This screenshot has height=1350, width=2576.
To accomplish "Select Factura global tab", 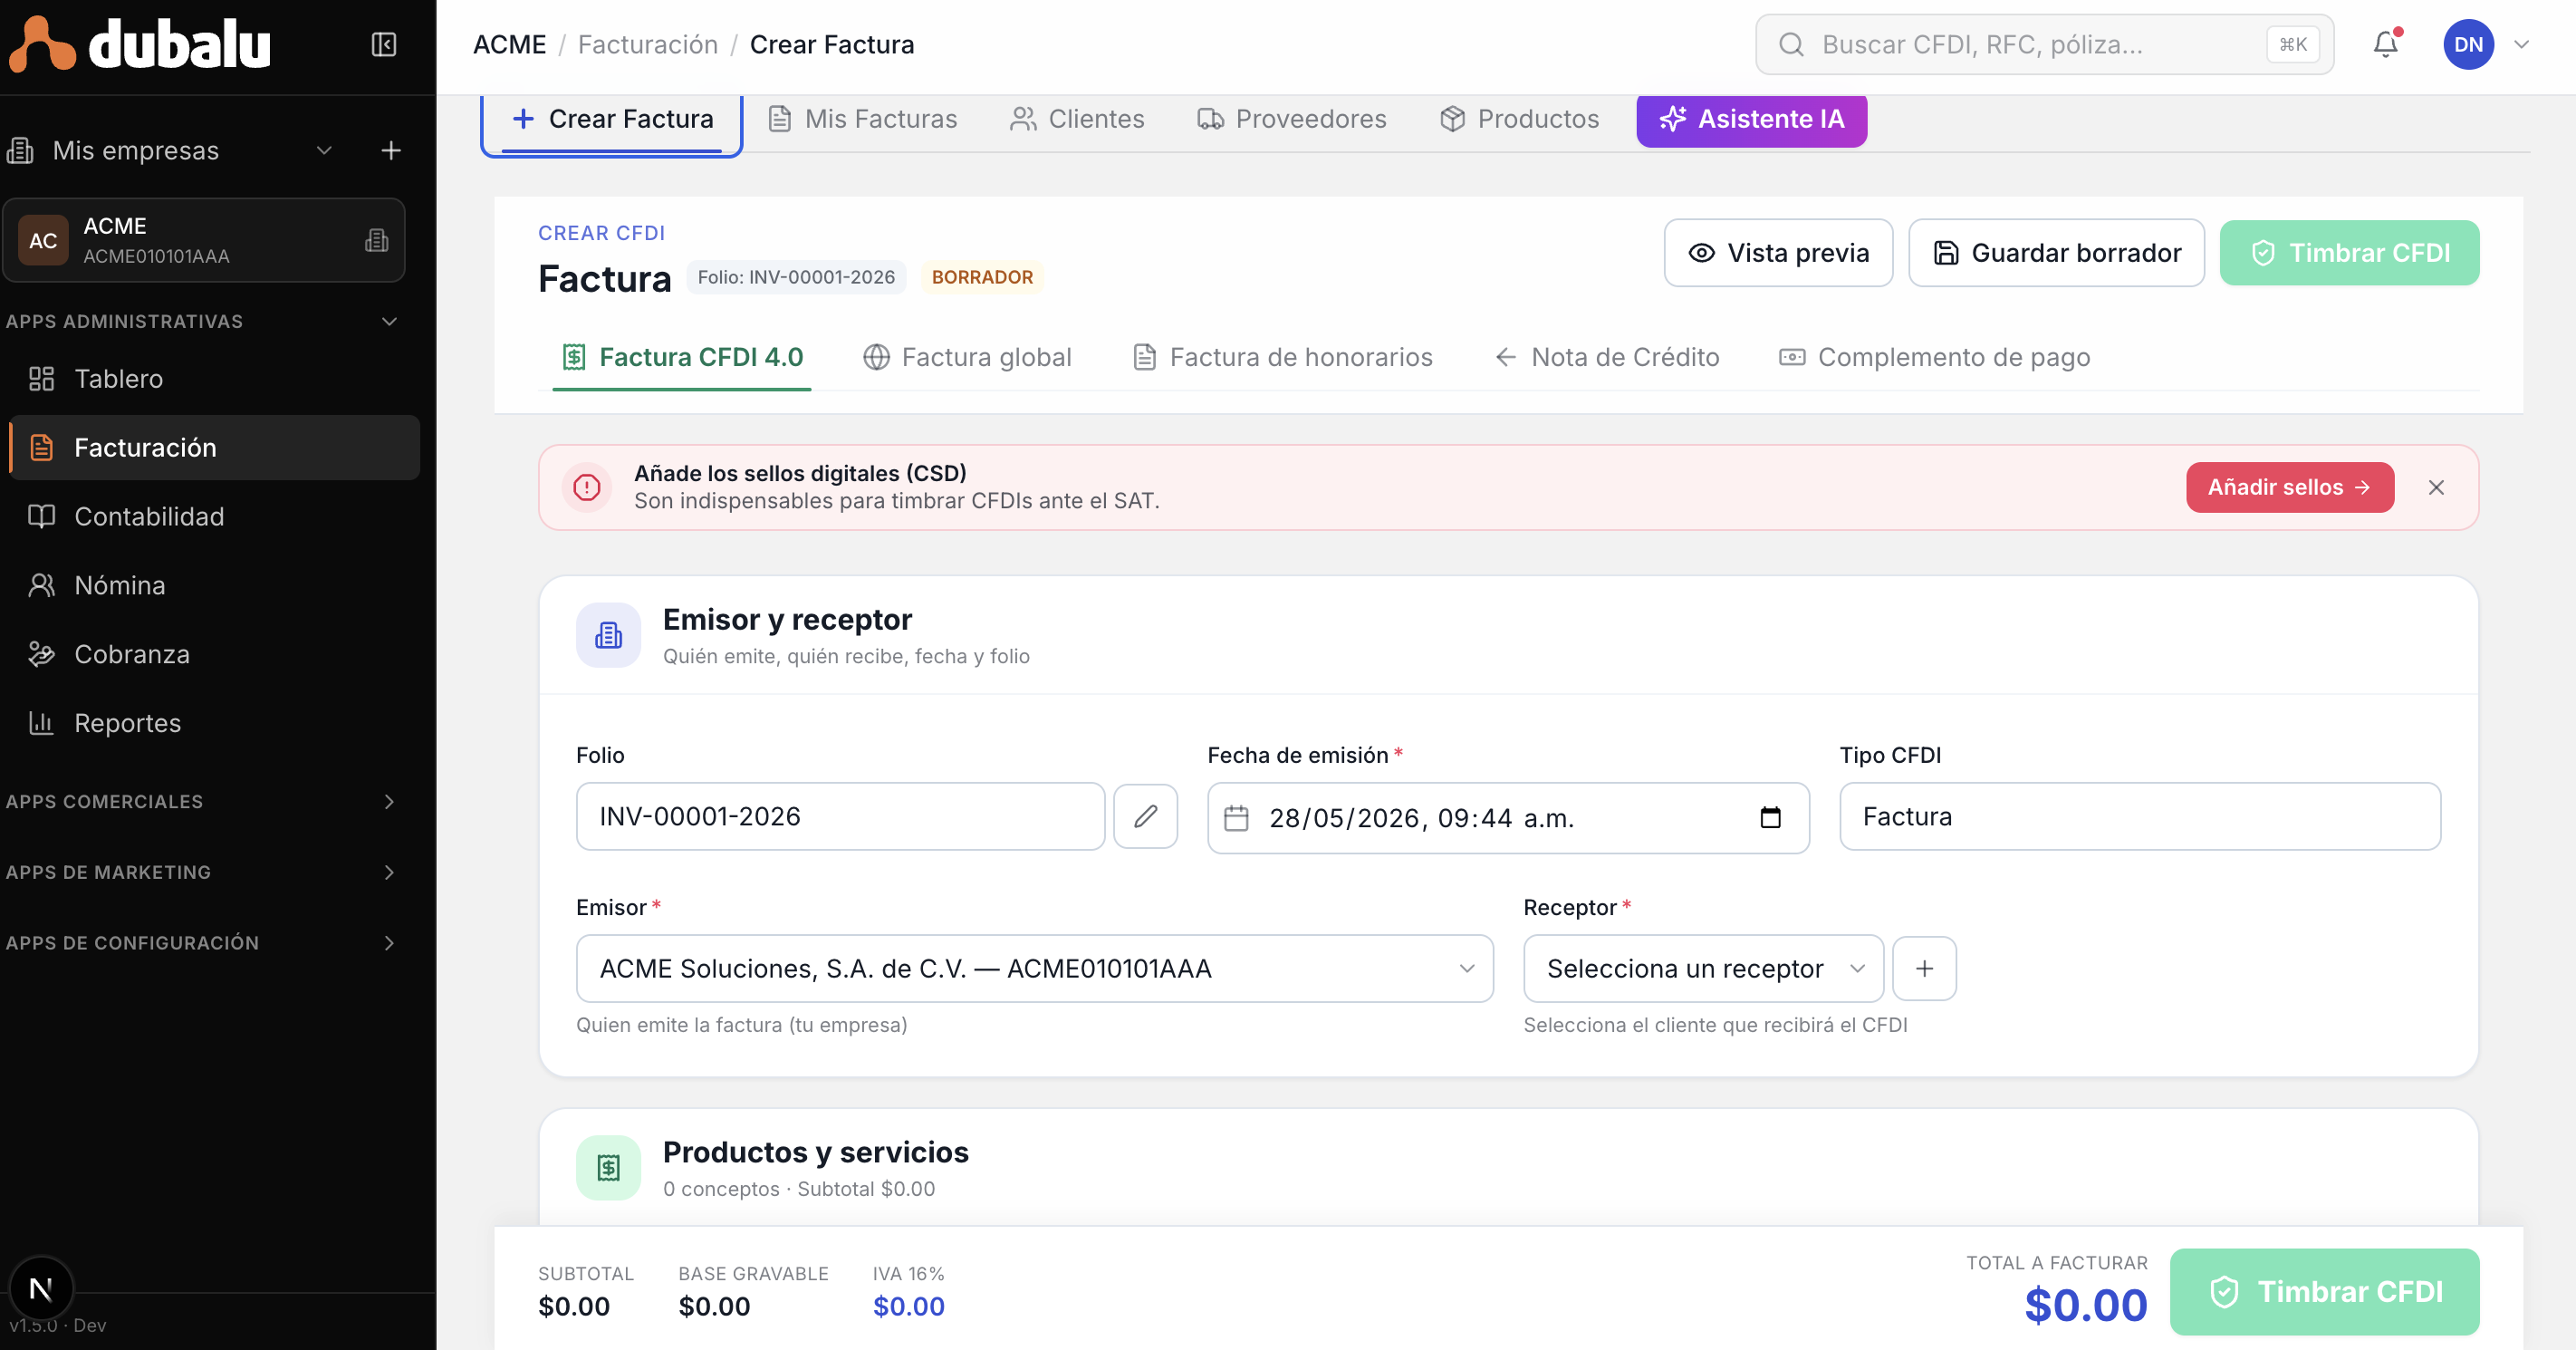I will [x=967, y=358].
